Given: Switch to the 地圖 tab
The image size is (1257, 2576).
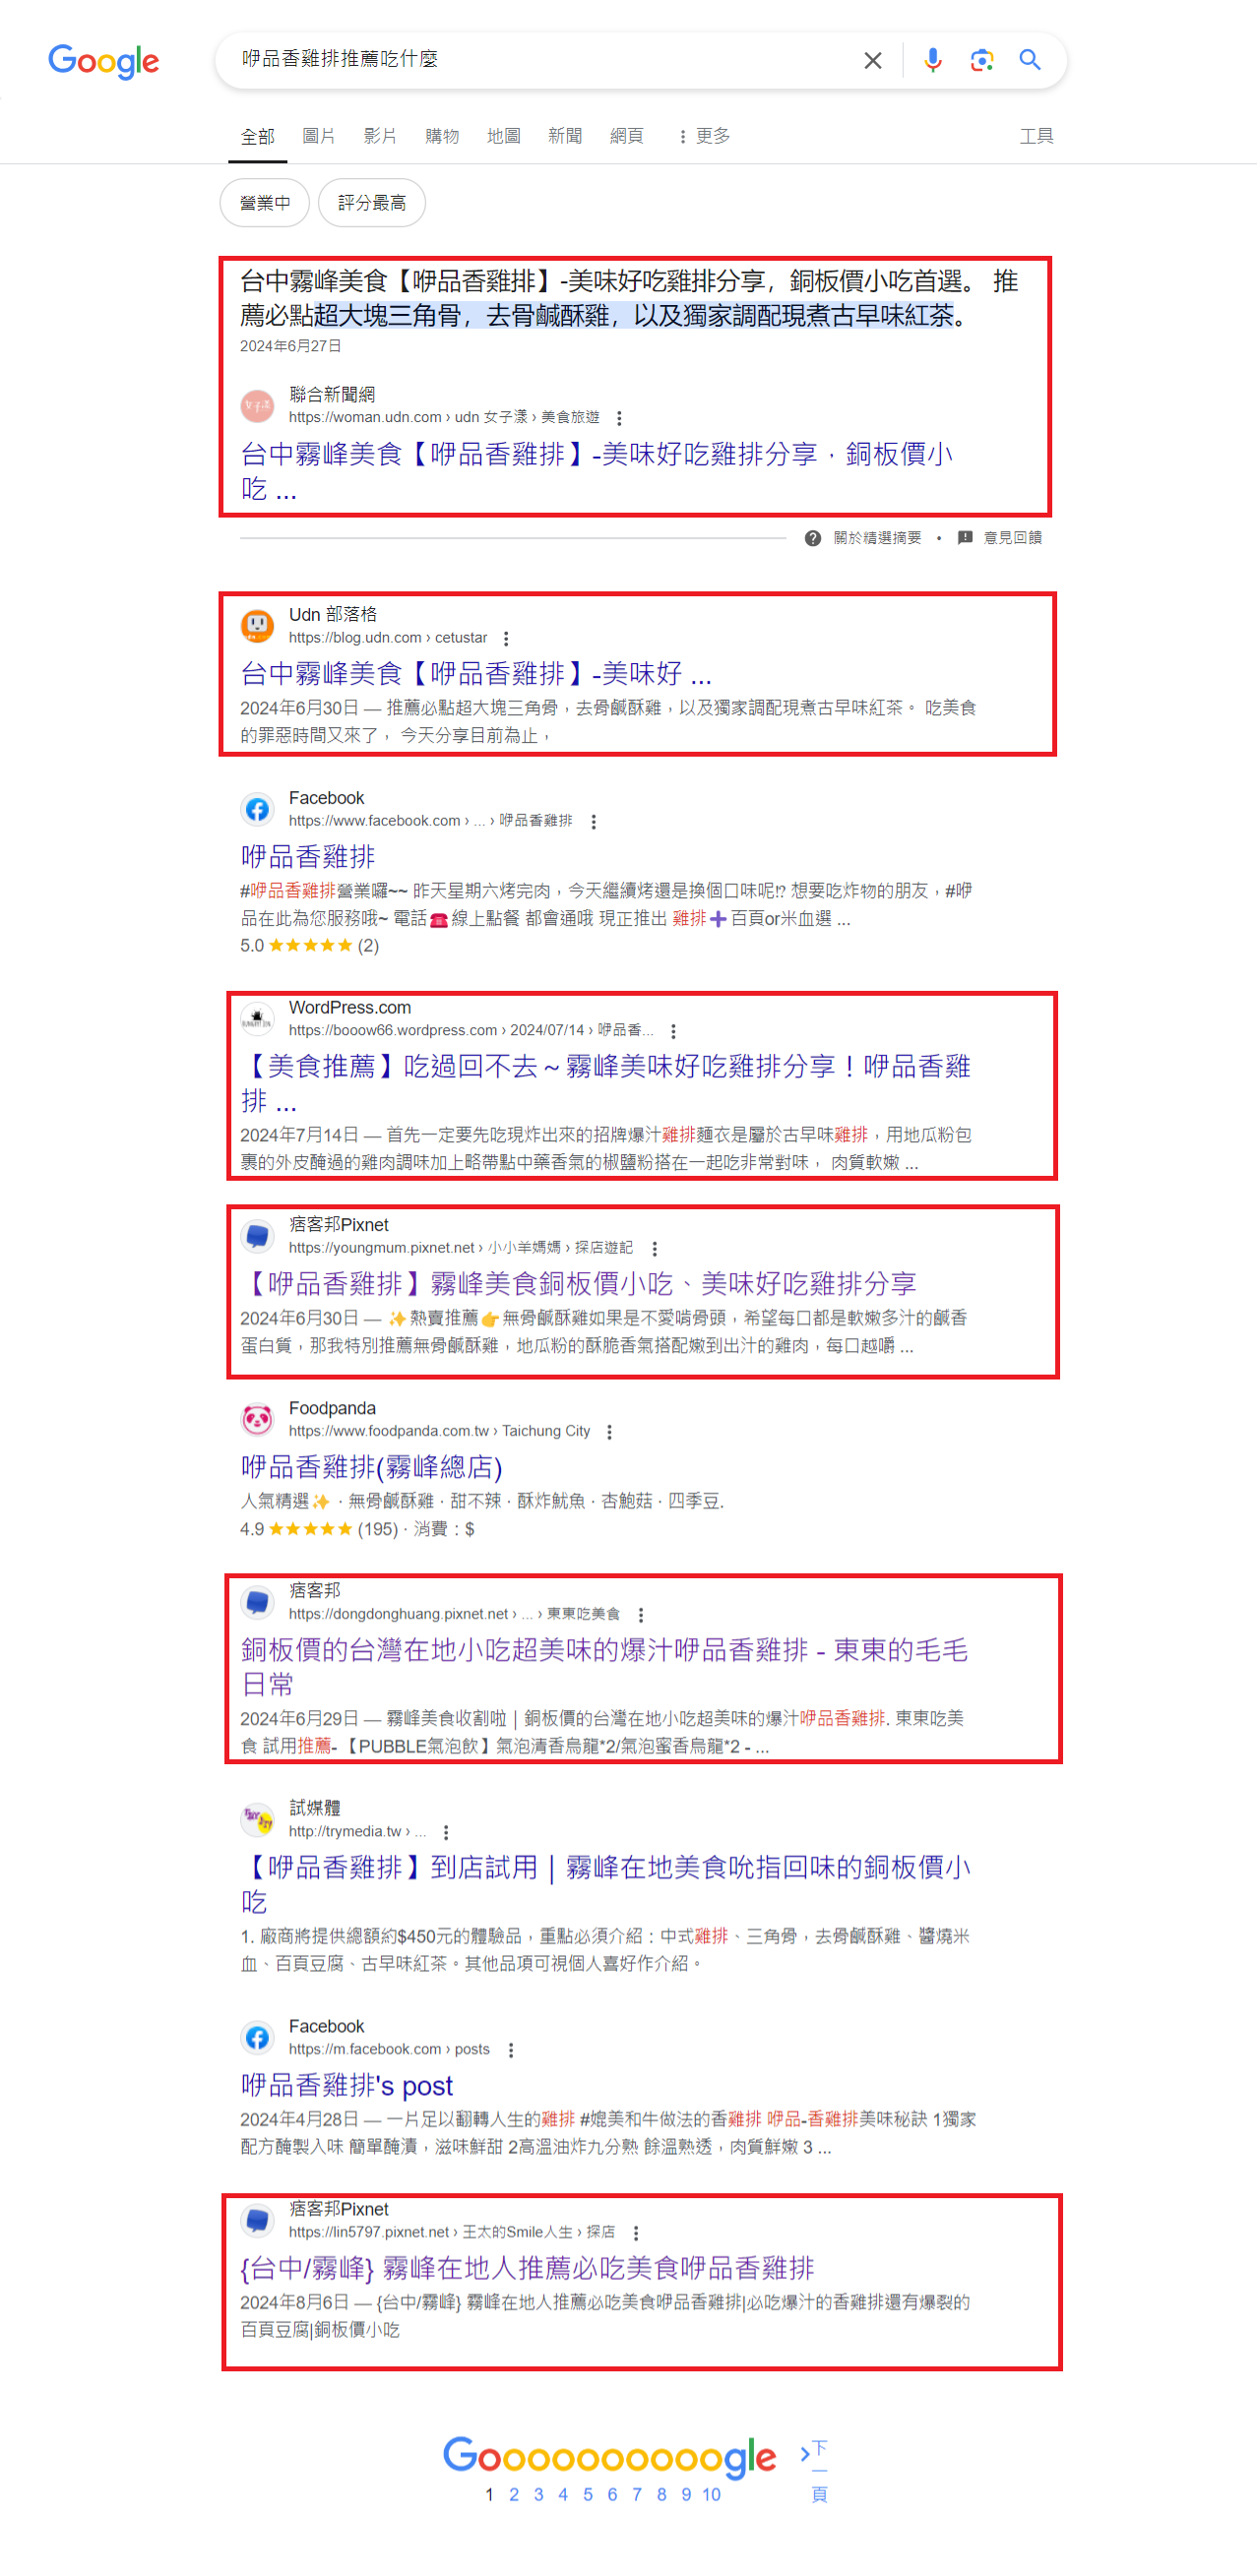Looking at the screenshot, I should pos(504,136).
